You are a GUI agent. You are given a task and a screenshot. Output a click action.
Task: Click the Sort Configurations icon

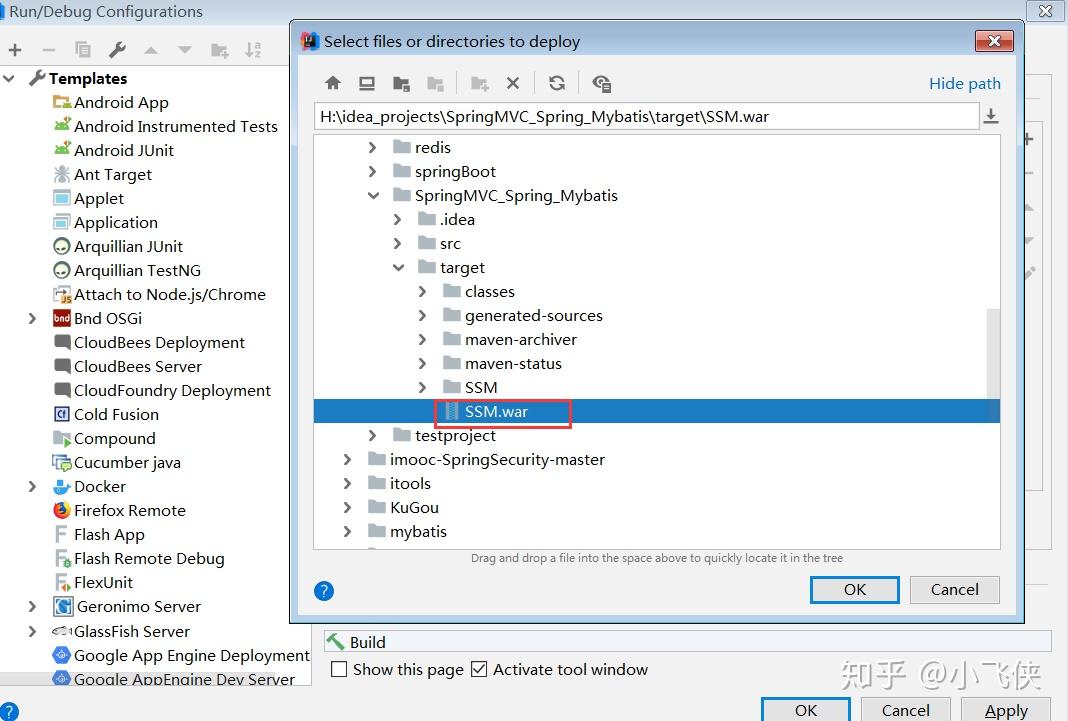[x=253, y=50]
